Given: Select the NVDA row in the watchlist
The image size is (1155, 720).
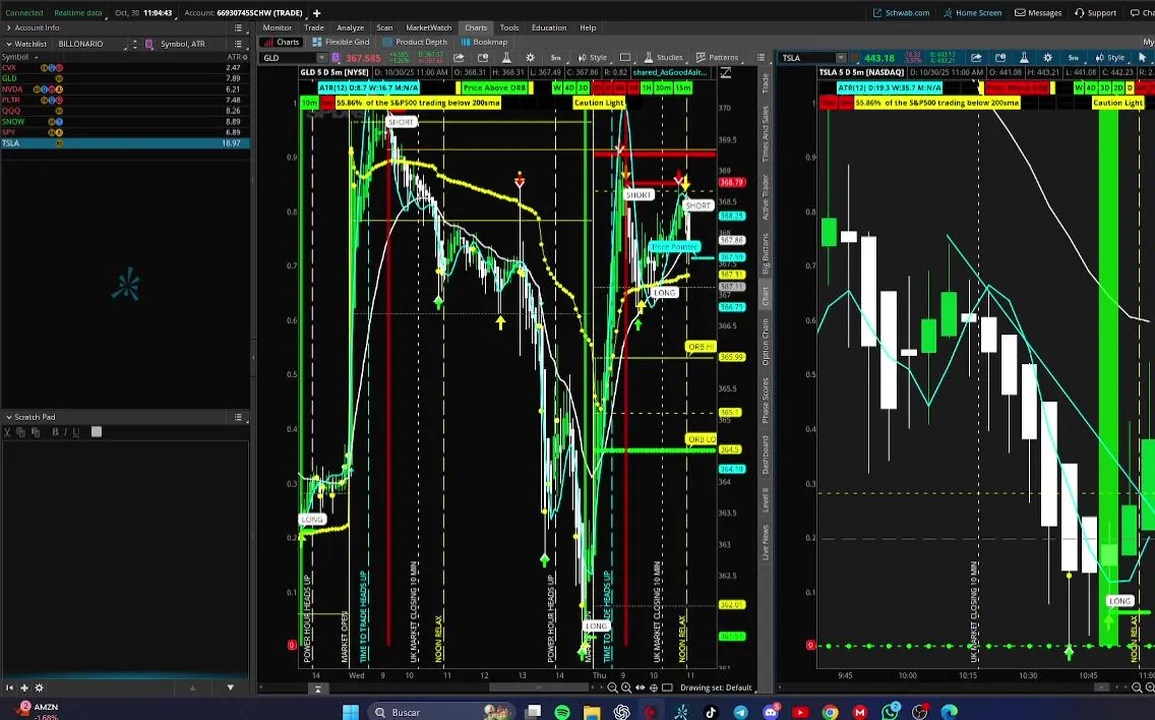Looking at the screenshot, I should tap(124, 89).
